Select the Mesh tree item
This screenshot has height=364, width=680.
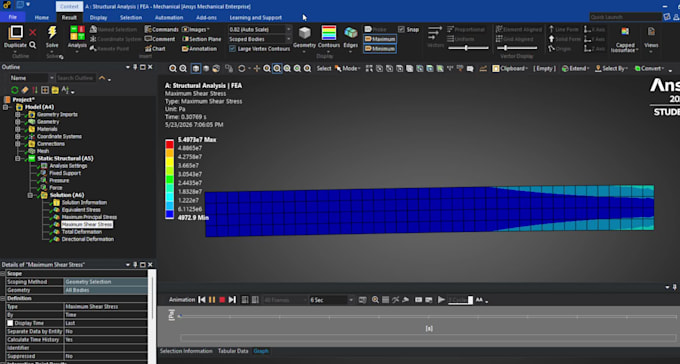42,151
